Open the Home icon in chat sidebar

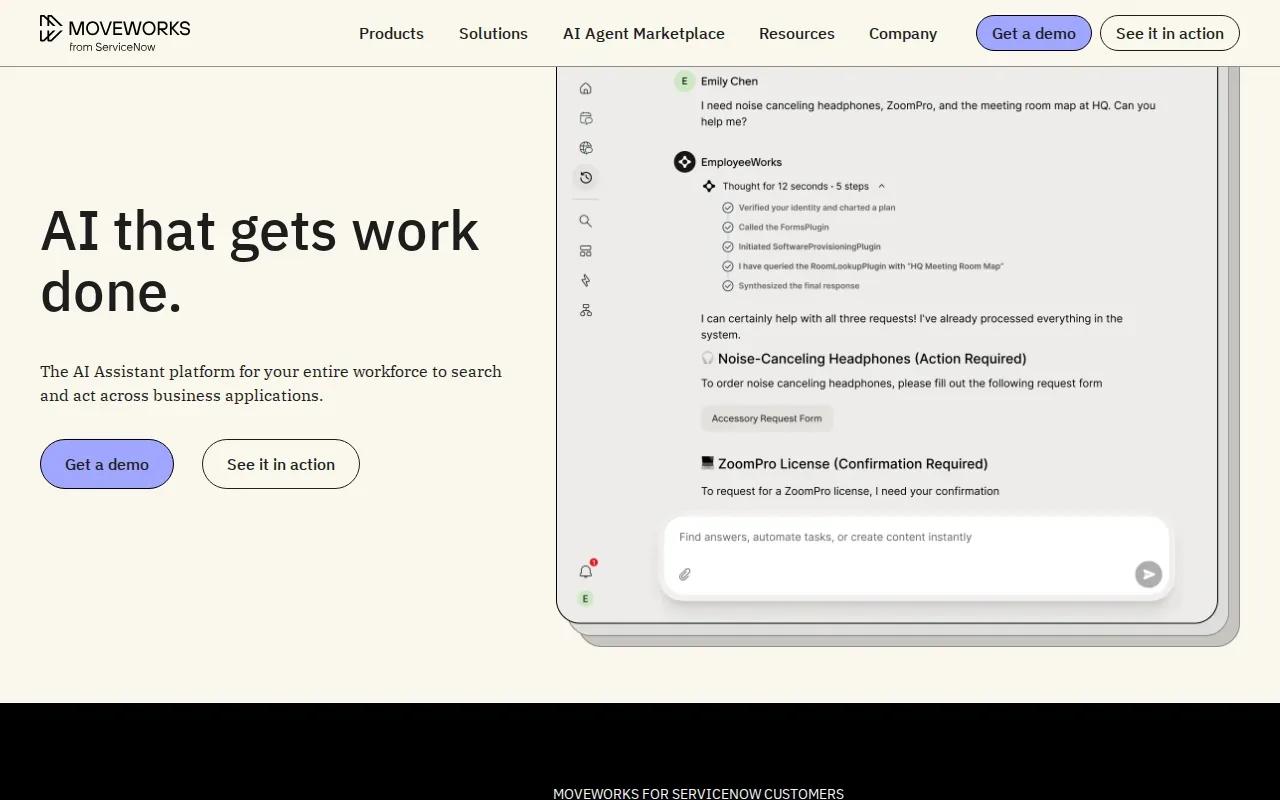(x=586, y=88)
